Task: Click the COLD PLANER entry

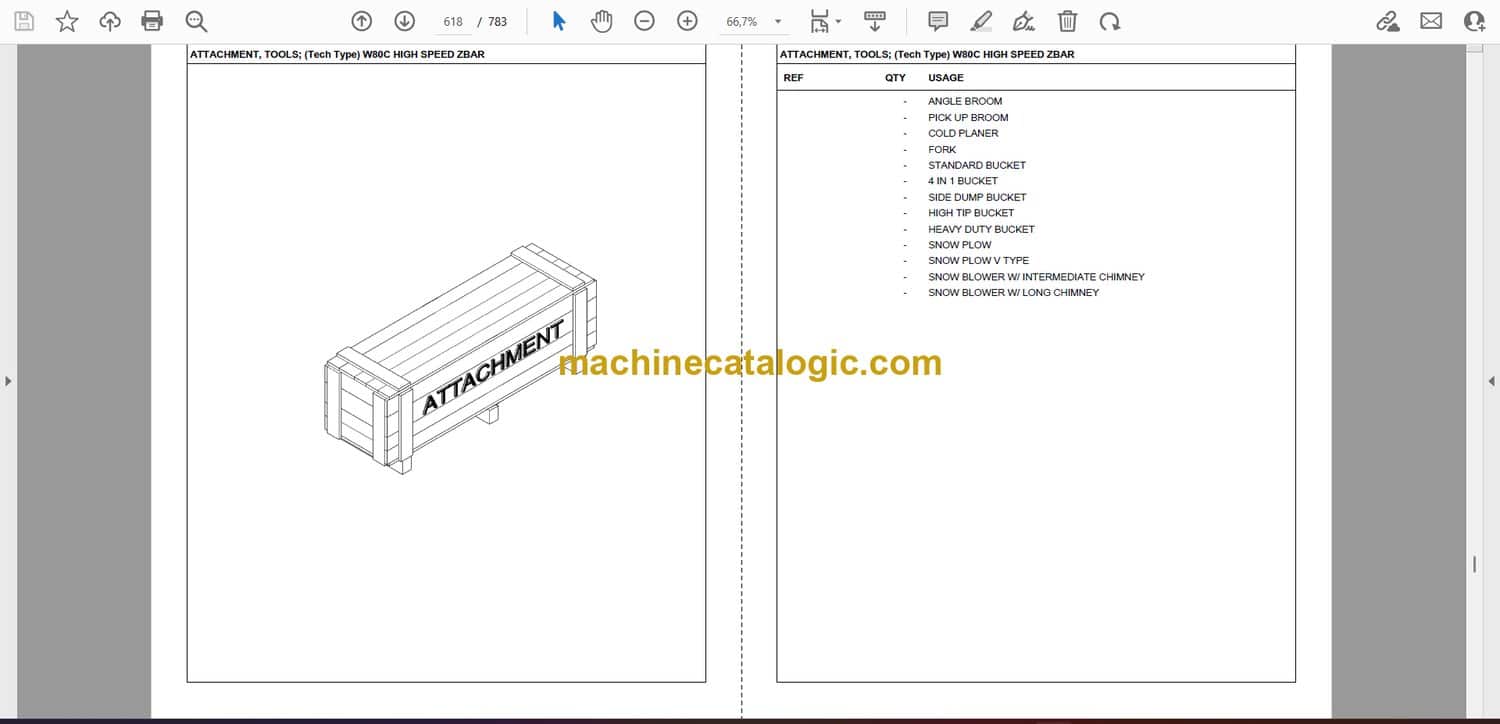Action: click(x=963, y=133)
